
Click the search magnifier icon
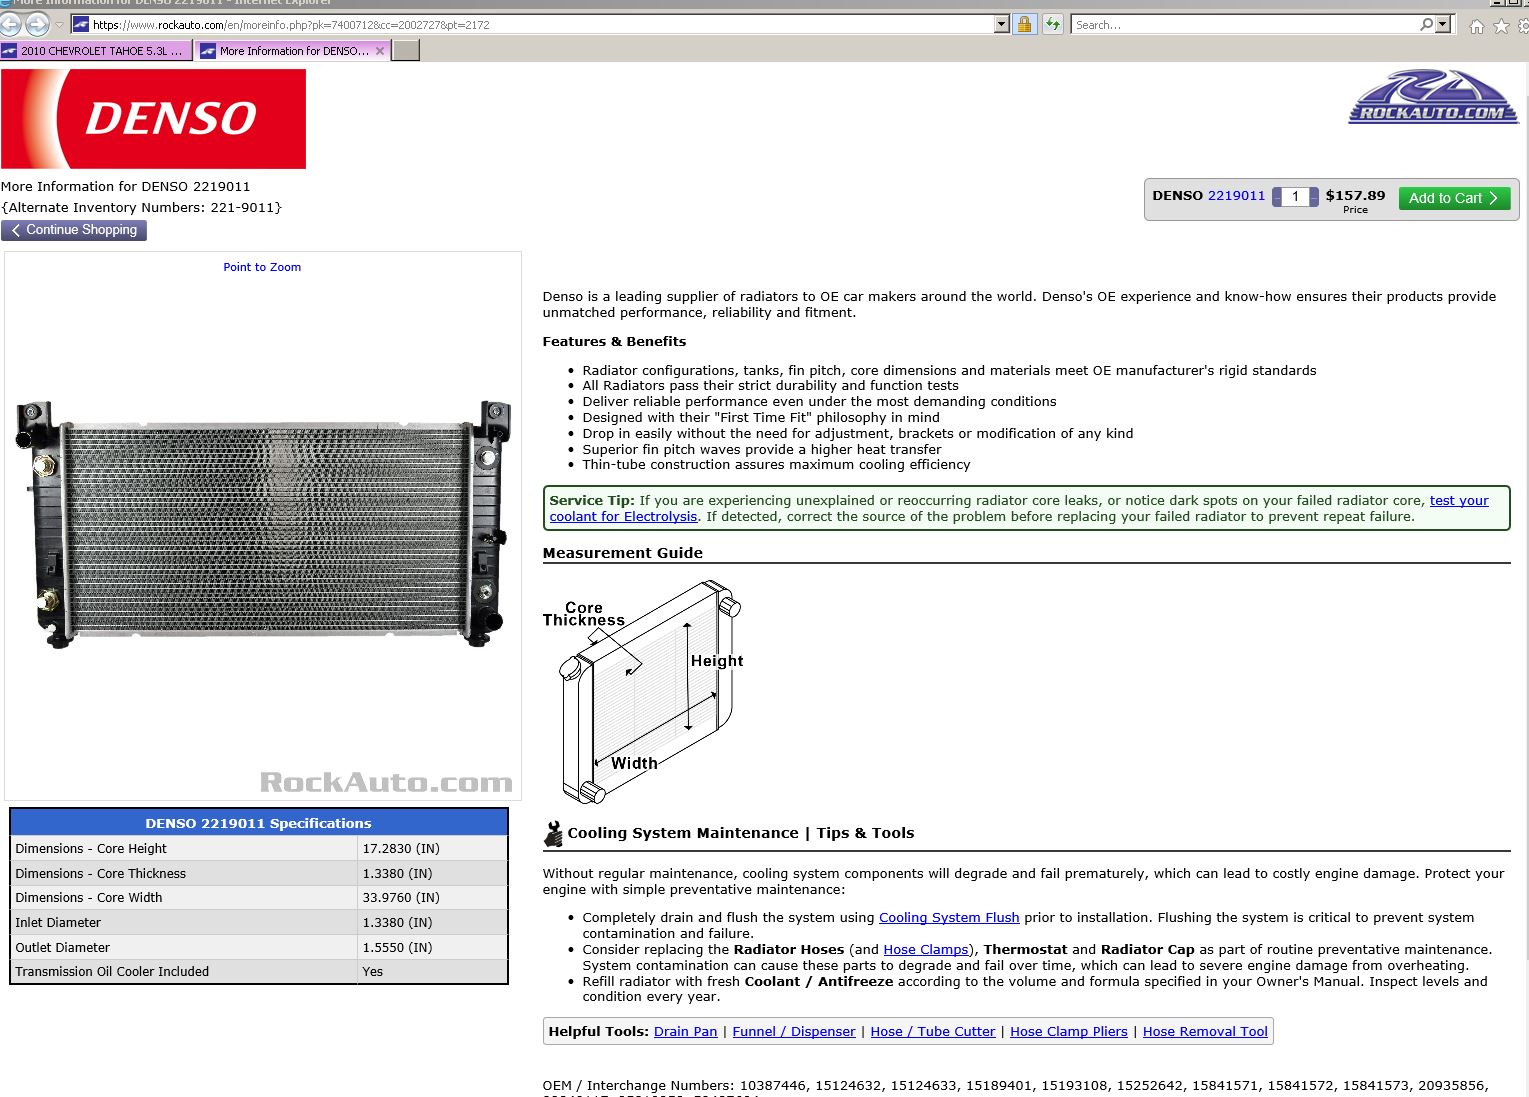click(x=1426, y=24)
